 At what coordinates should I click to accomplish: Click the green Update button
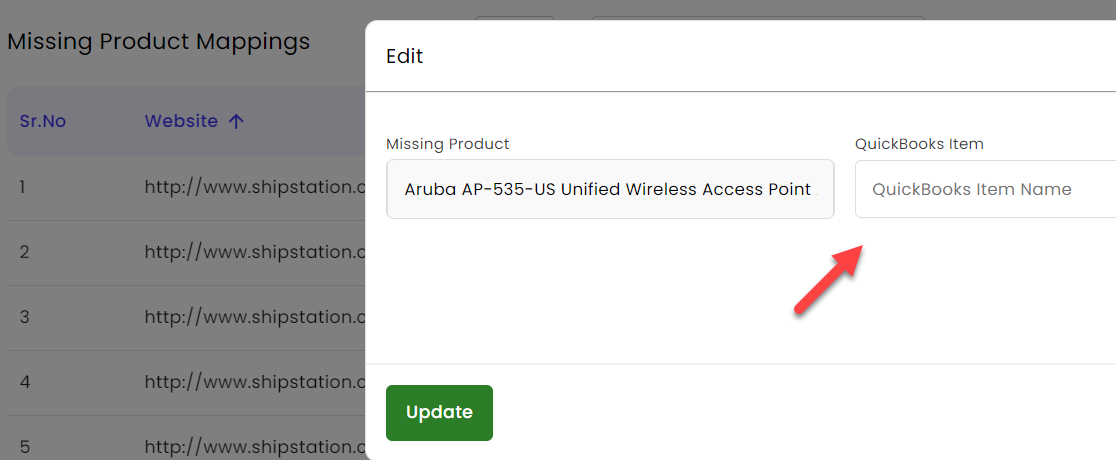(x=439, y=413)
